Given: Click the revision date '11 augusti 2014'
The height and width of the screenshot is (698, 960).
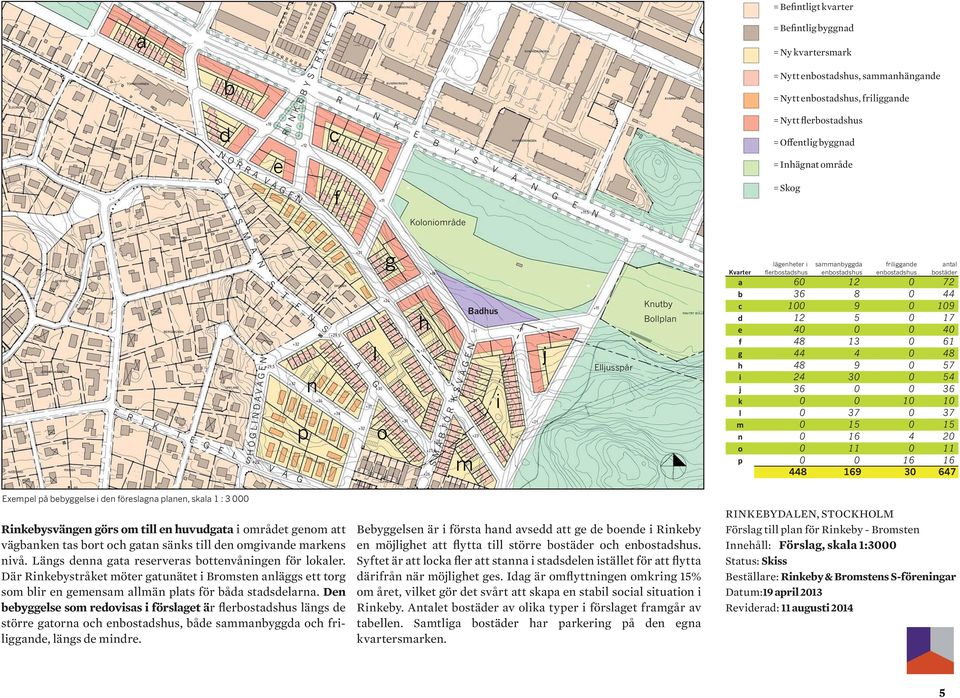Looking at the screenshot, I should point(817,608).
